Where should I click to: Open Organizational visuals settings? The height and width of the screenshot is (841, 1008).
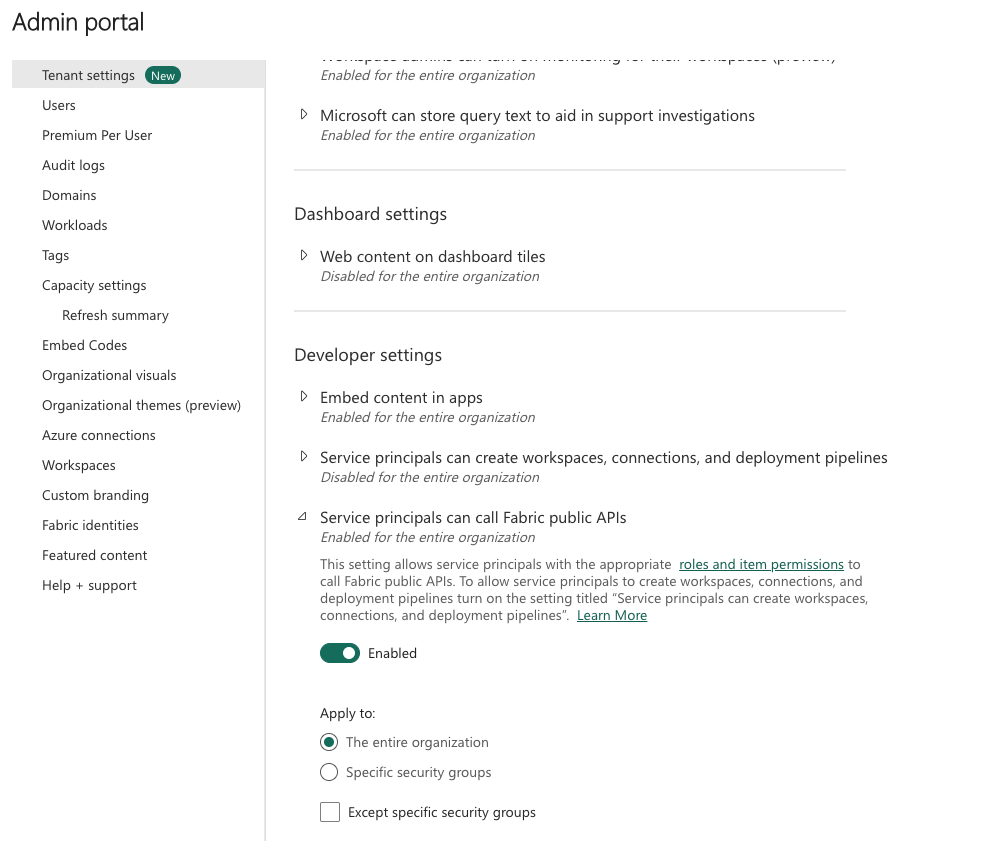point(109,374)
